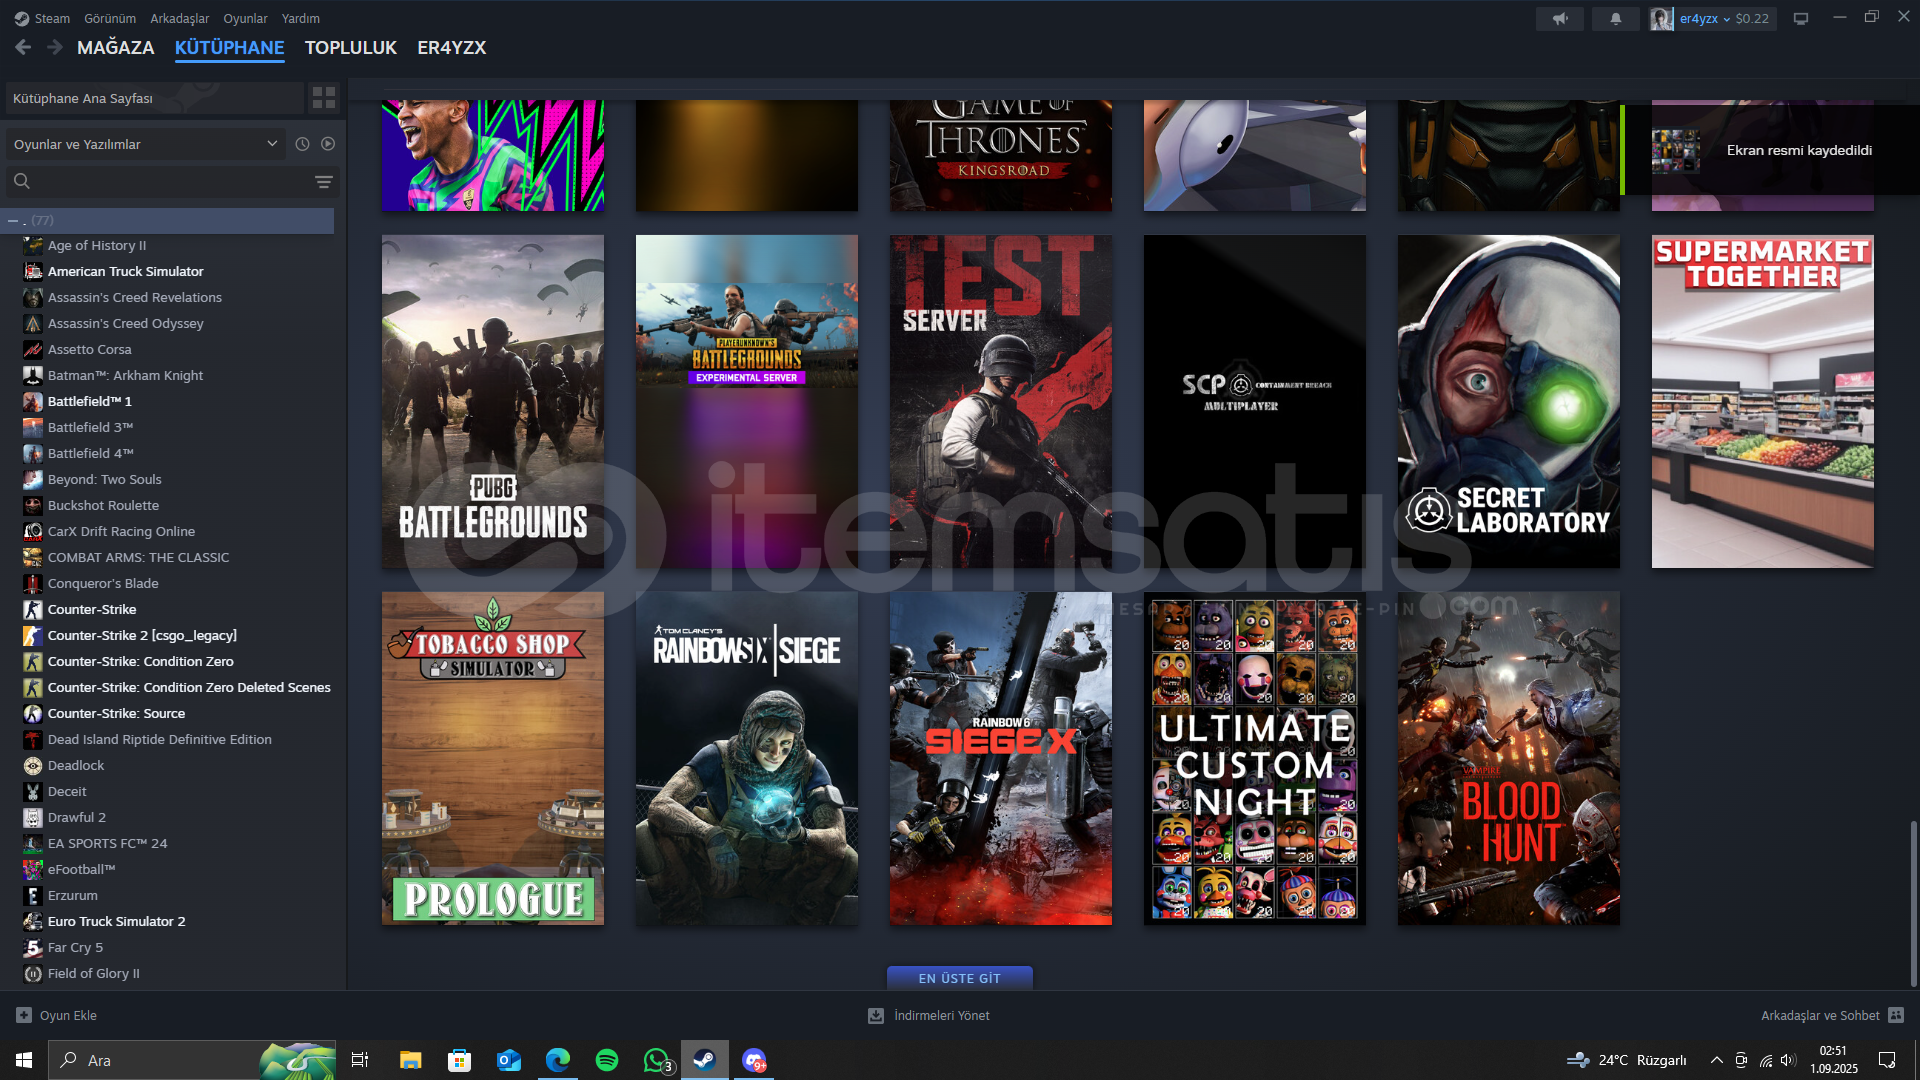Select Deadlock icon in game list

33,765
